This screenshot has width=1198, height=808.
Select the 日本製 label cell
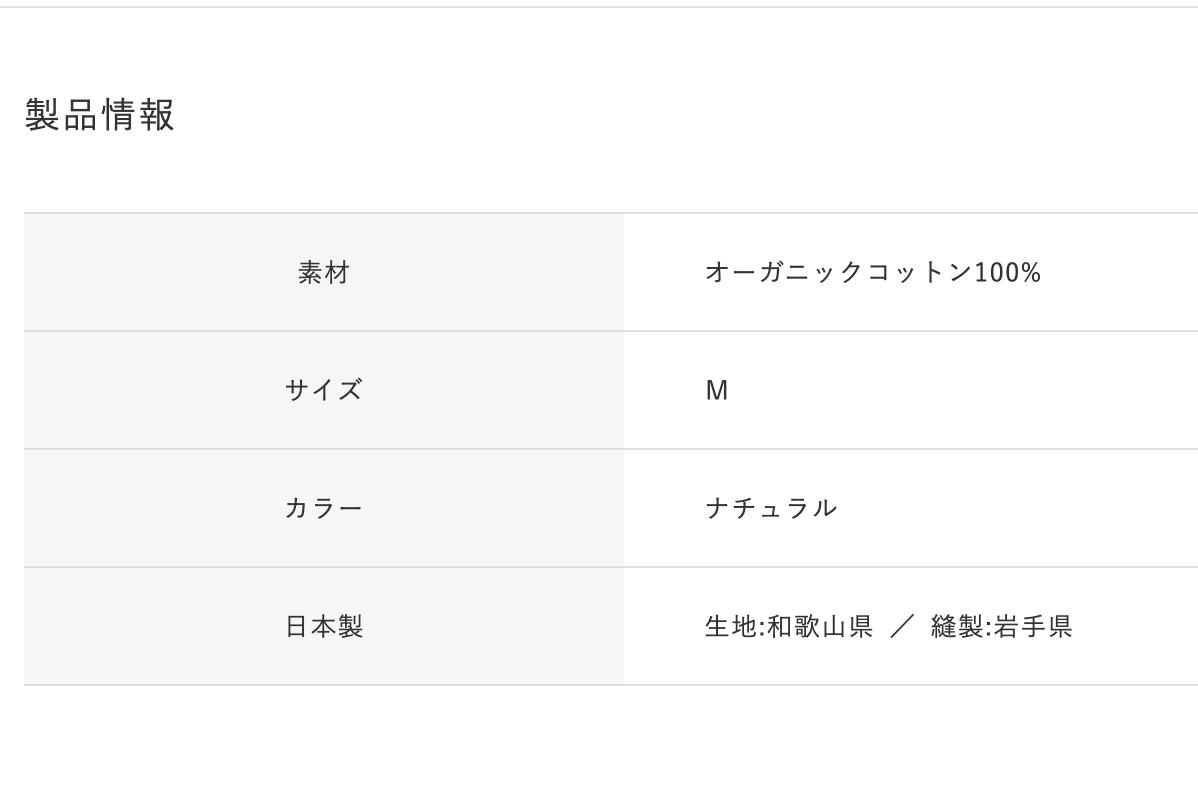pos(323,627)
